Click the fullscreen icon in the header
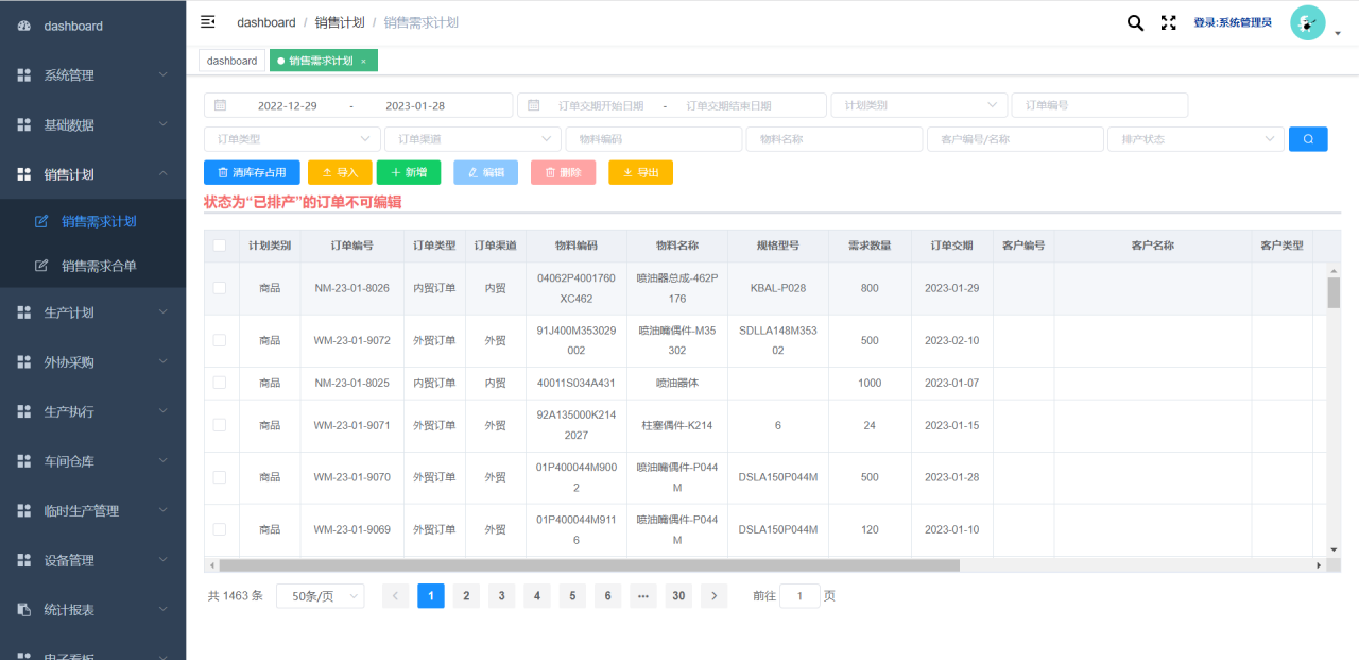Image resolution: width=1360 pixels, height=660 pixels. coord(1168,21)
